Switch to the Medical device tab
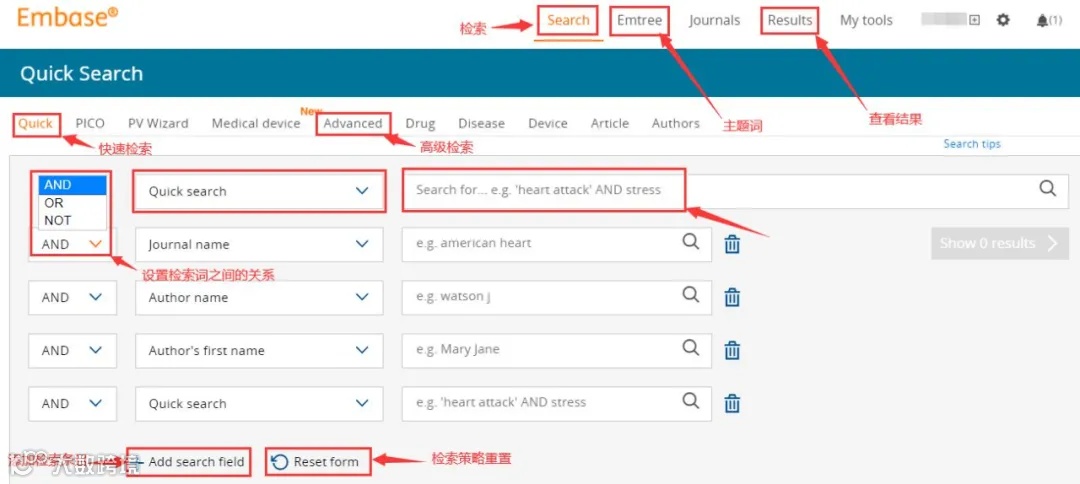 pos(256,123)
